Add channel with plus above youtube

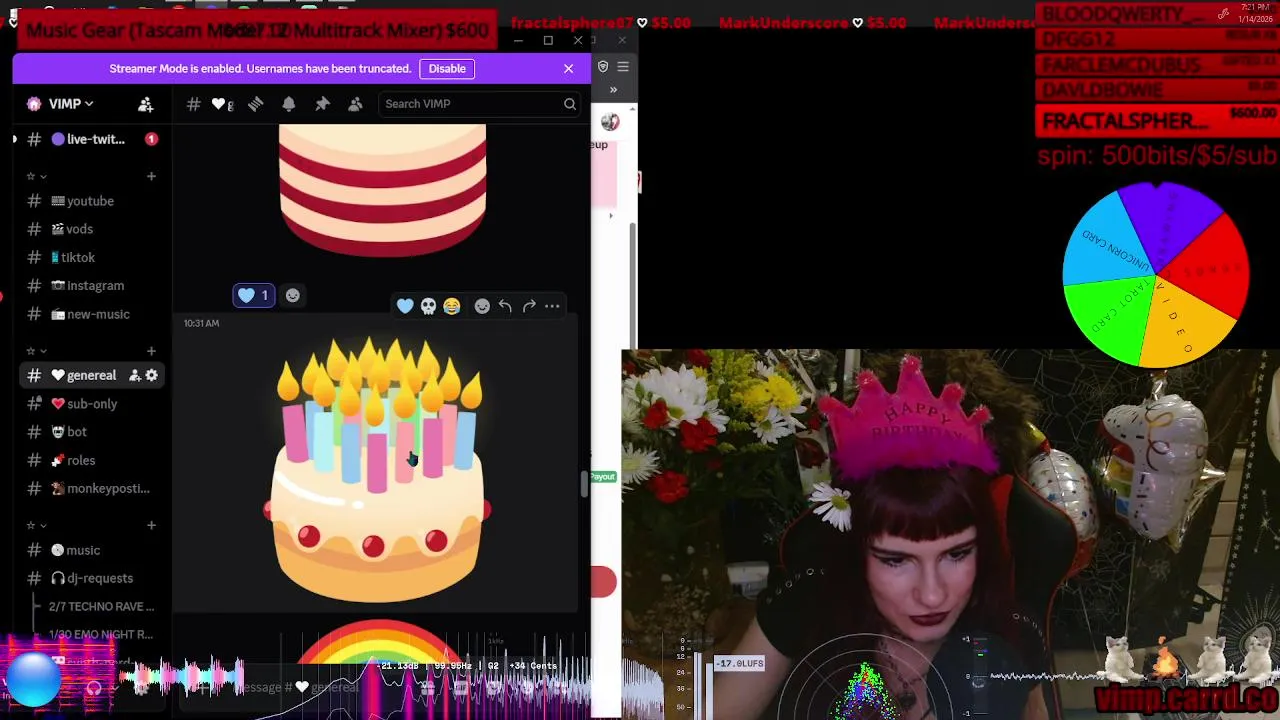click(x=151, y=176)
